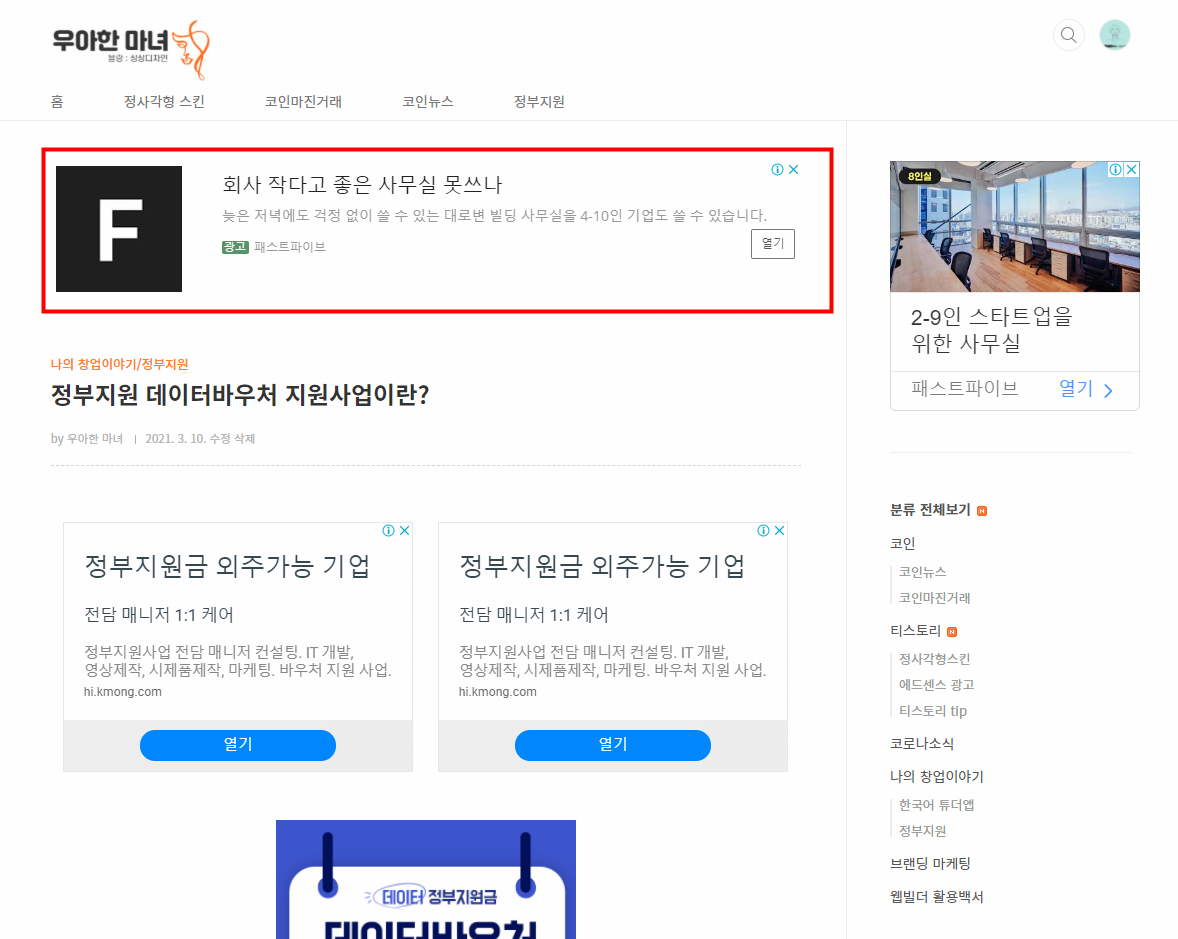Open the search magnifier icon
Screen dimensions: 1178x939
click(x=1068, y=35)
